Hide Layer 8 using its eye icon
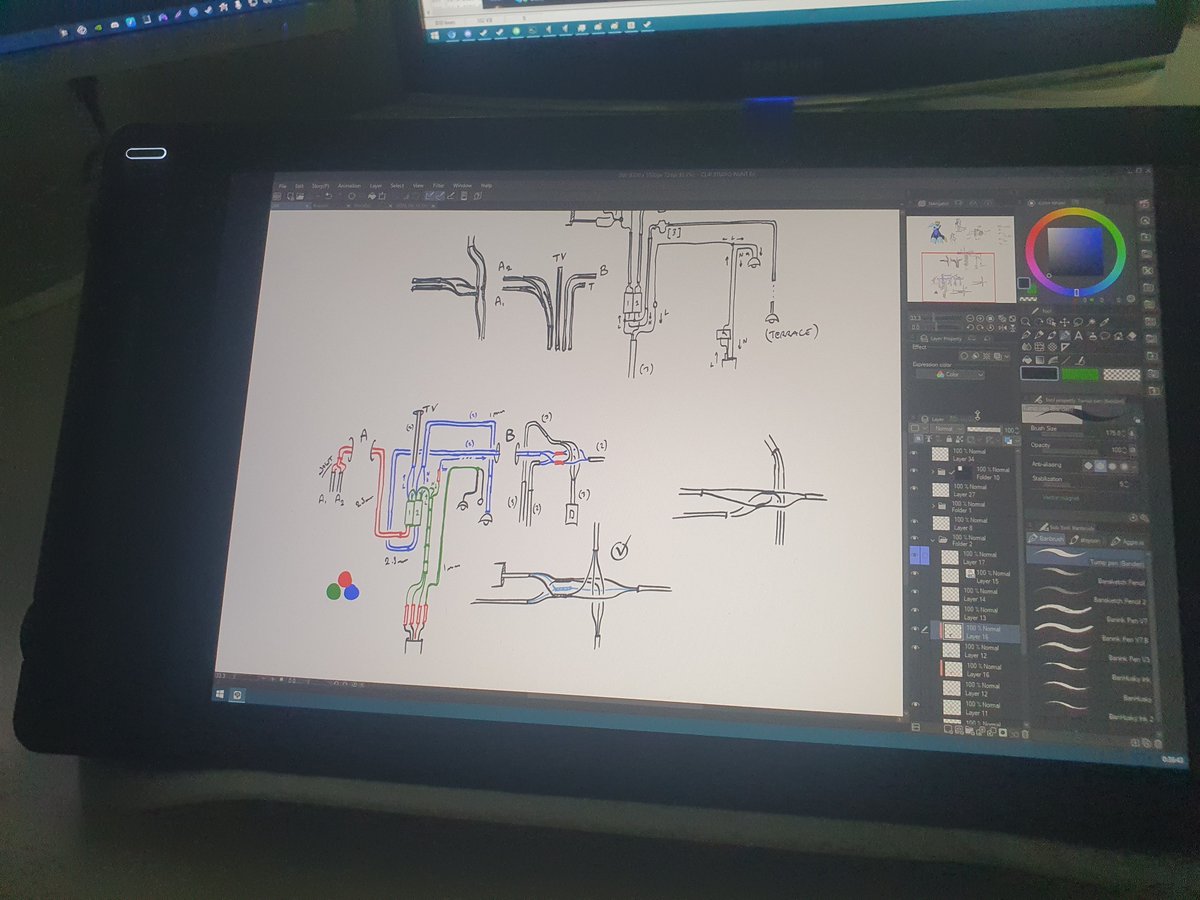Screen dimensions: 1200x900 tap(914, 521)
